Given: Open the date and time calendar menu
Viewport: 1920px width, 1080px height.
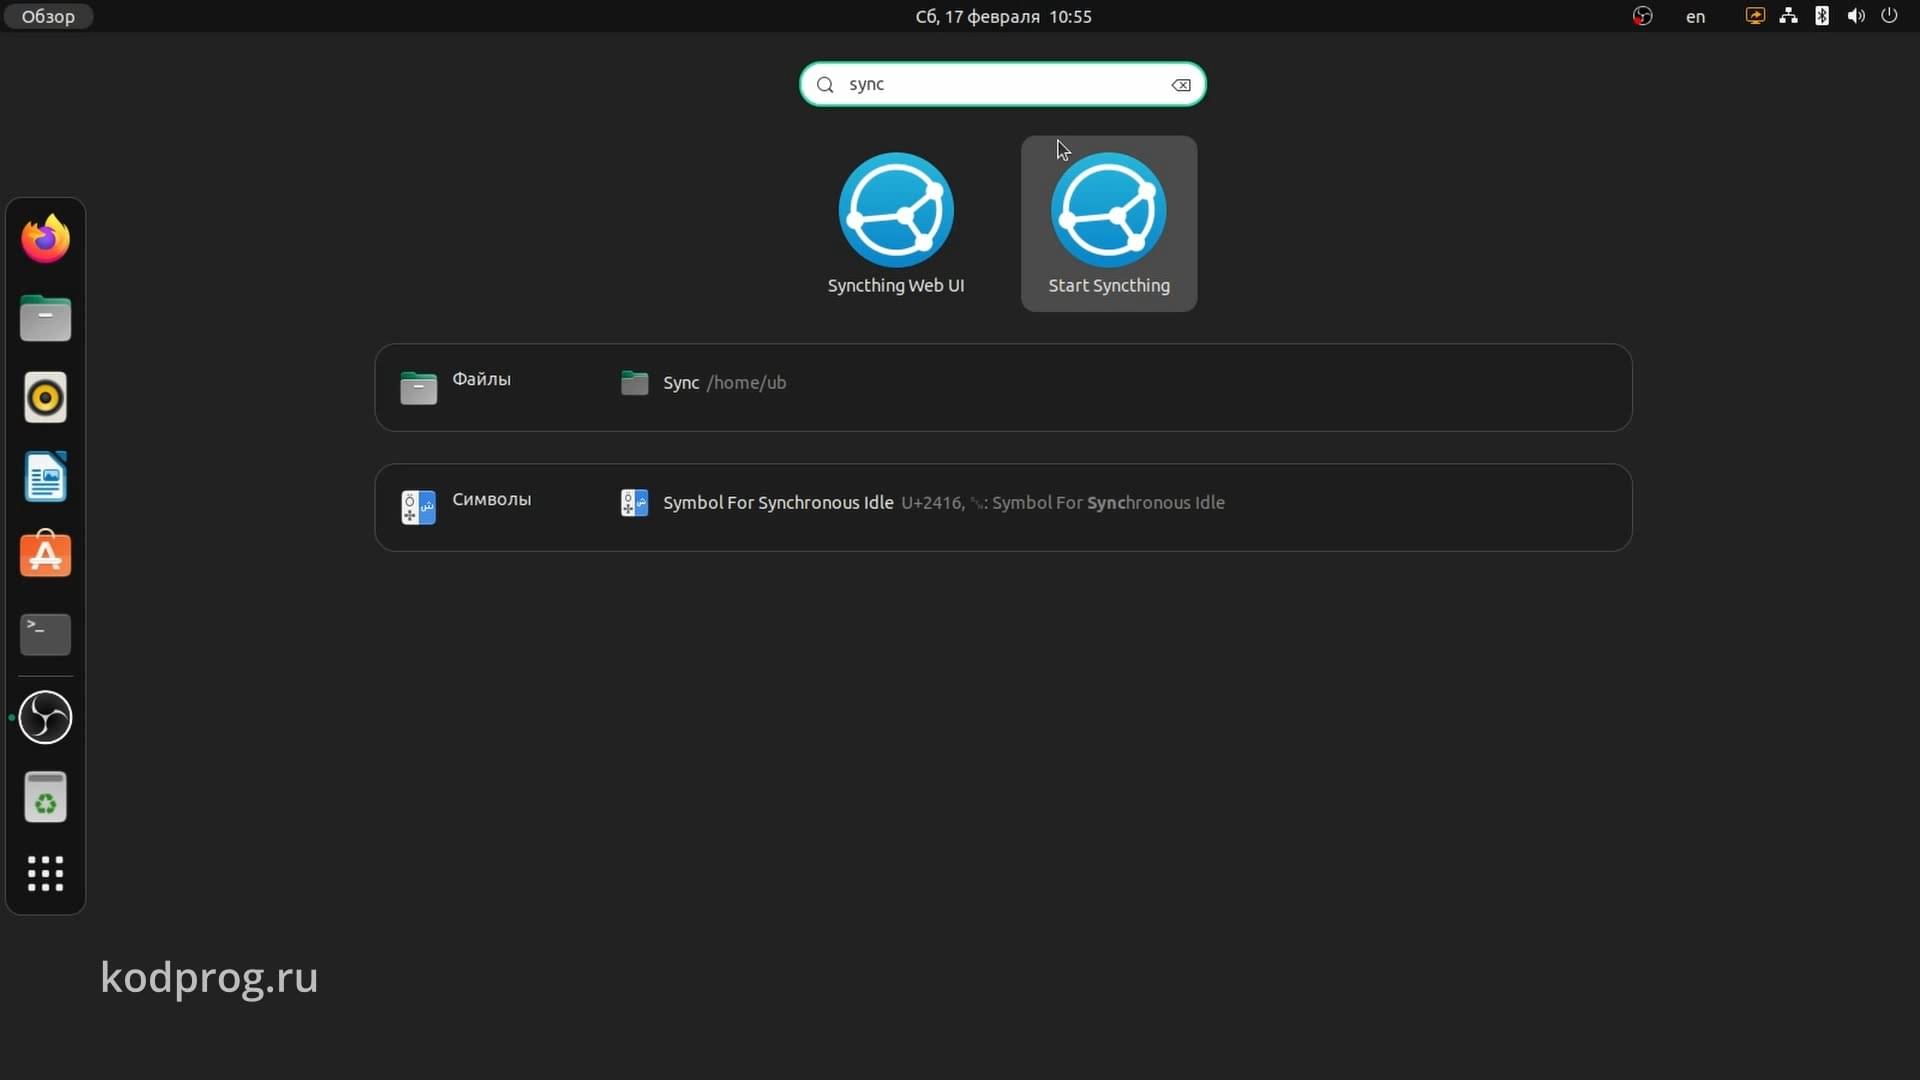Looking at the screenshot, I should (1003, 16).
